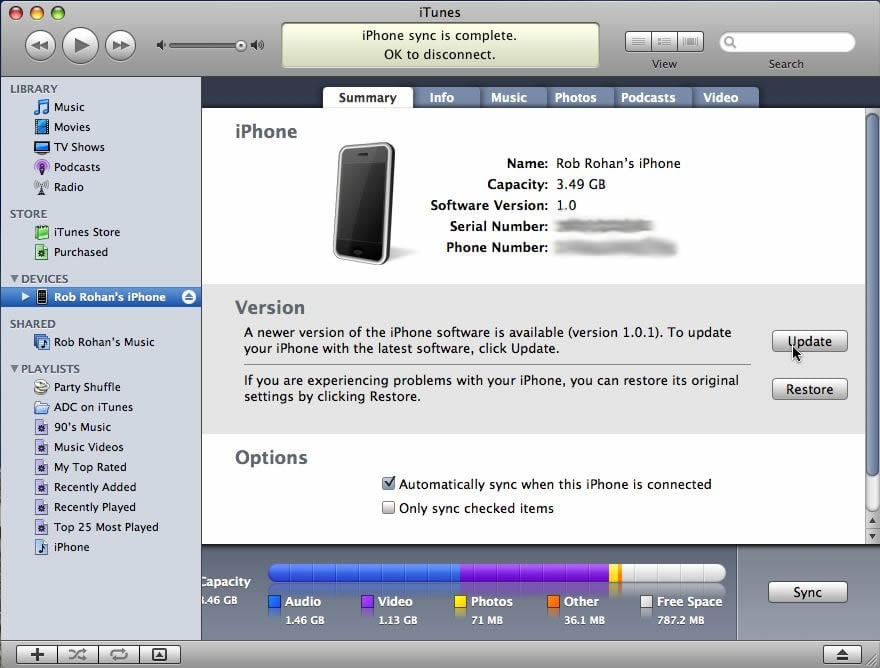Click the eject disc button
The height and width of the screenshot is (668, 880).
click(x=842, y=655)
